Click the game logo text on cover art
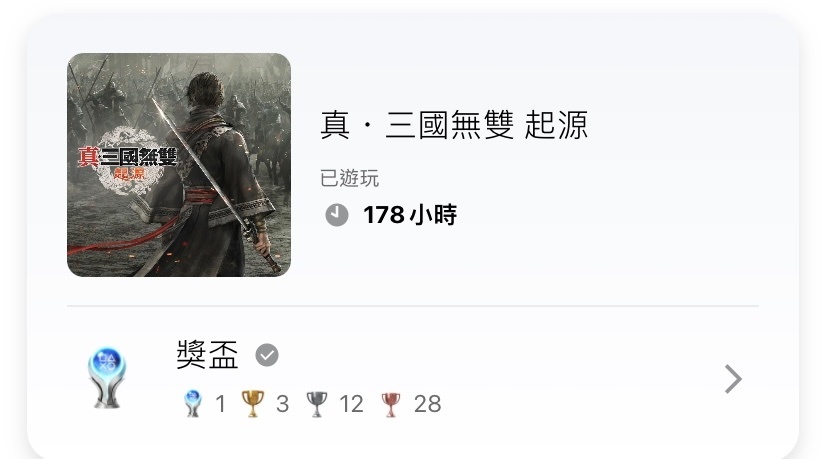Viewport: 827px width, 459px height. (x=128, y=161)
